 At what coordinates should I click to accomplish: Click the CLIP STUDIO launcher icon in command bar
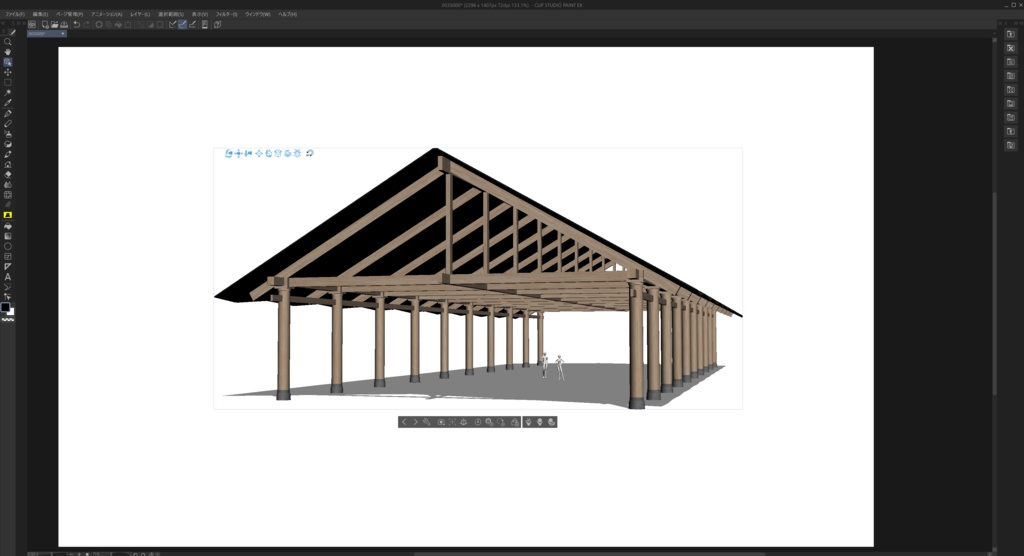pyautogui.click(x=31, y=25)
